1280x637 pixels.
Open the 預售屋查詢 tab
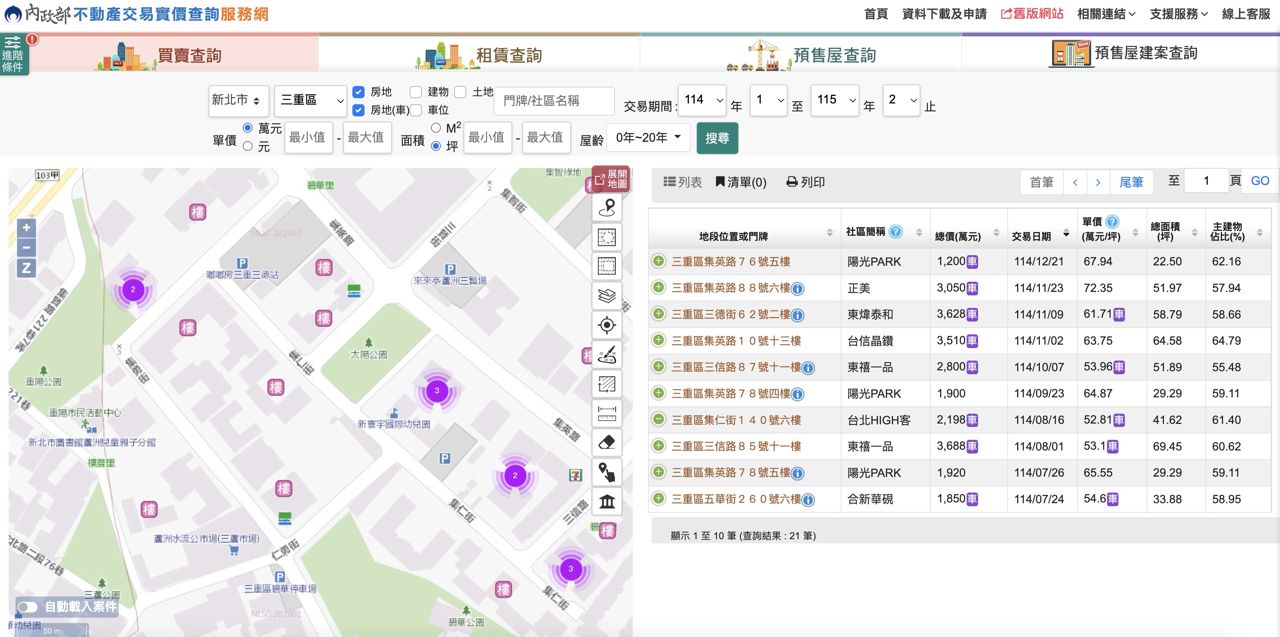pyautogui.click(x=800, y=55)
